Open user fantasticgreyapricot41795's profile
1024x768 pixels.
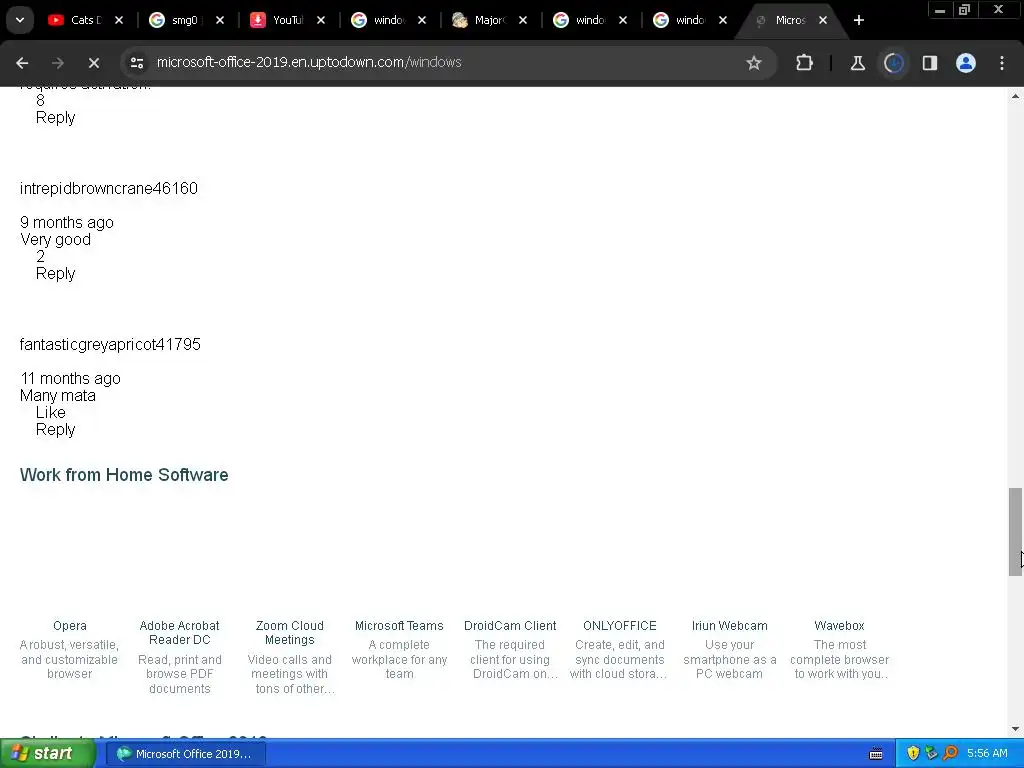click(x=110, y=344)
